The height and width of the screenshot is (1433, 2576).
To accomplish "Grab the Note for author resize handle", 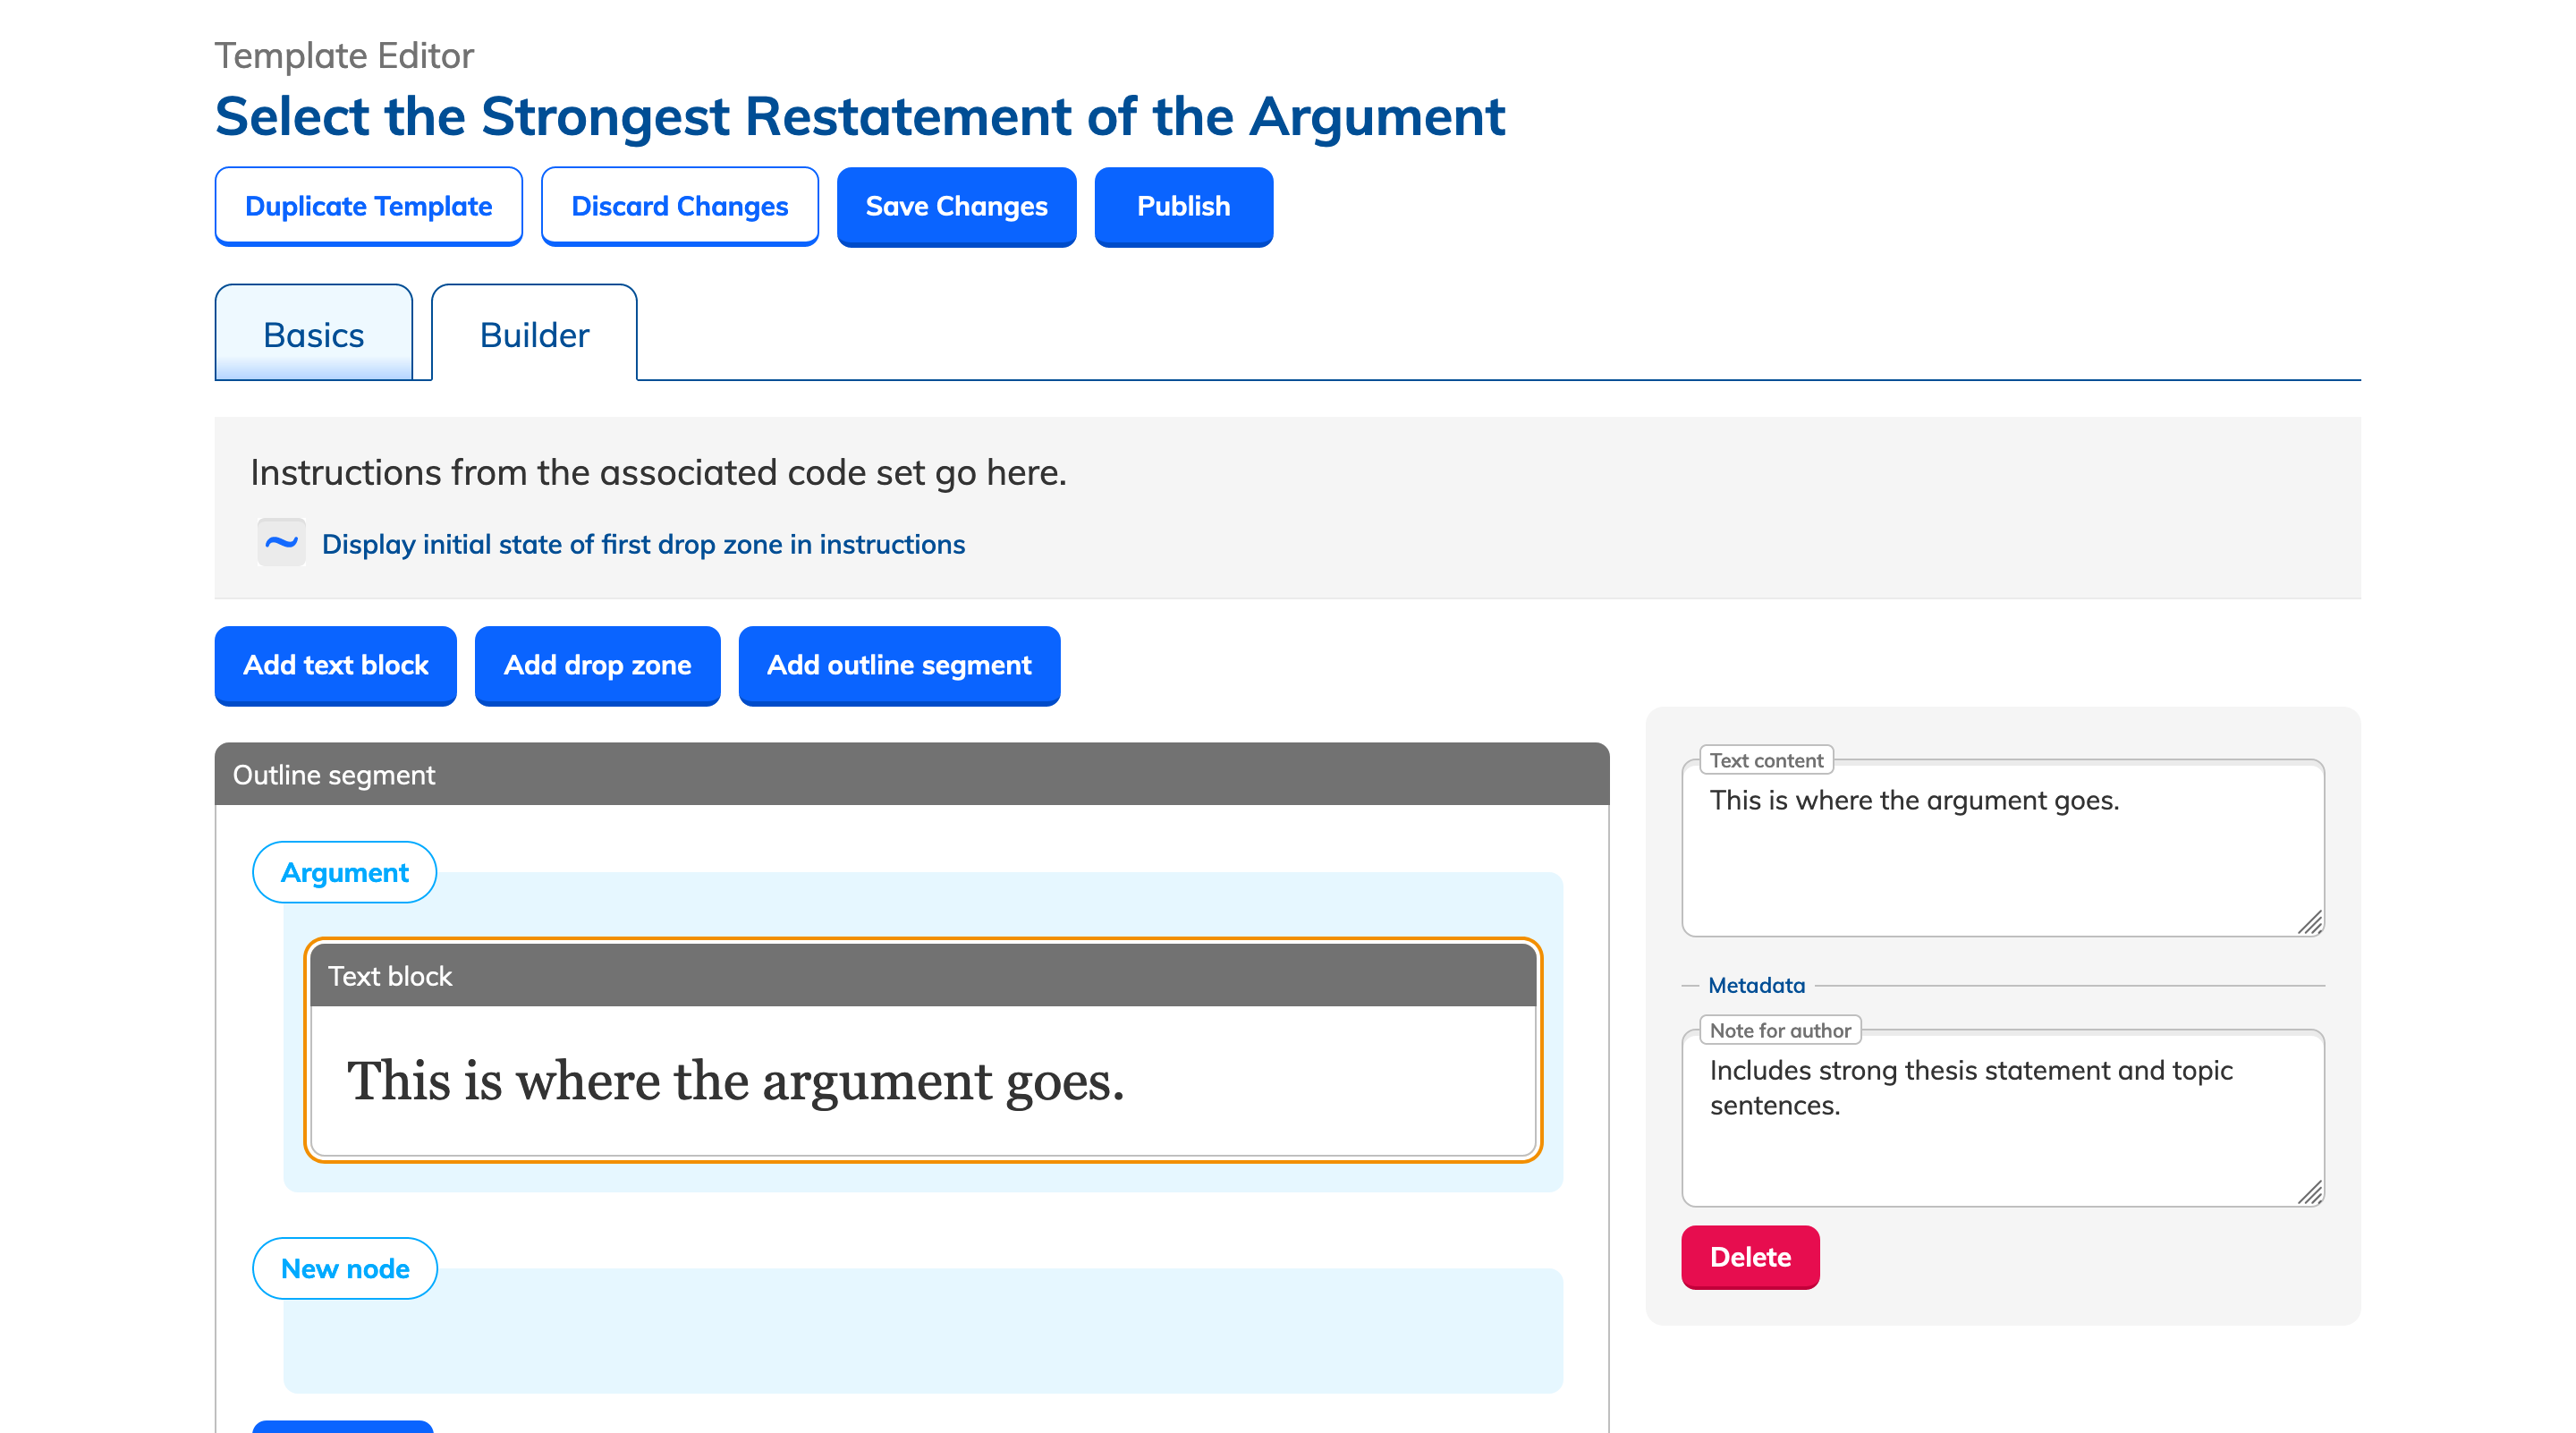I will tap(2309, 1193).
